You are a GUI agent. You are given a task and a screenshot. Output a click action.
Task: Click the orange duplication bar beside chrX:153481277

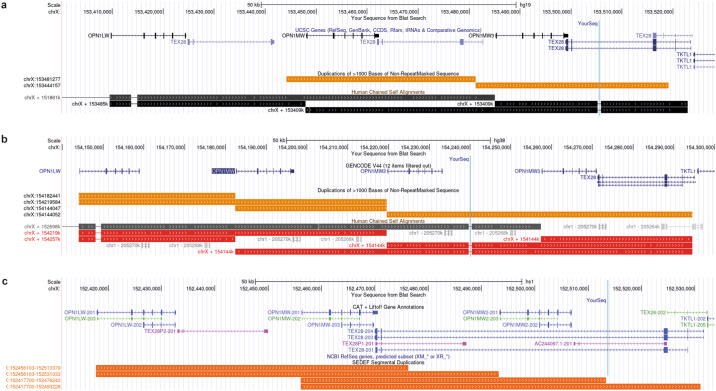point(381,79)
